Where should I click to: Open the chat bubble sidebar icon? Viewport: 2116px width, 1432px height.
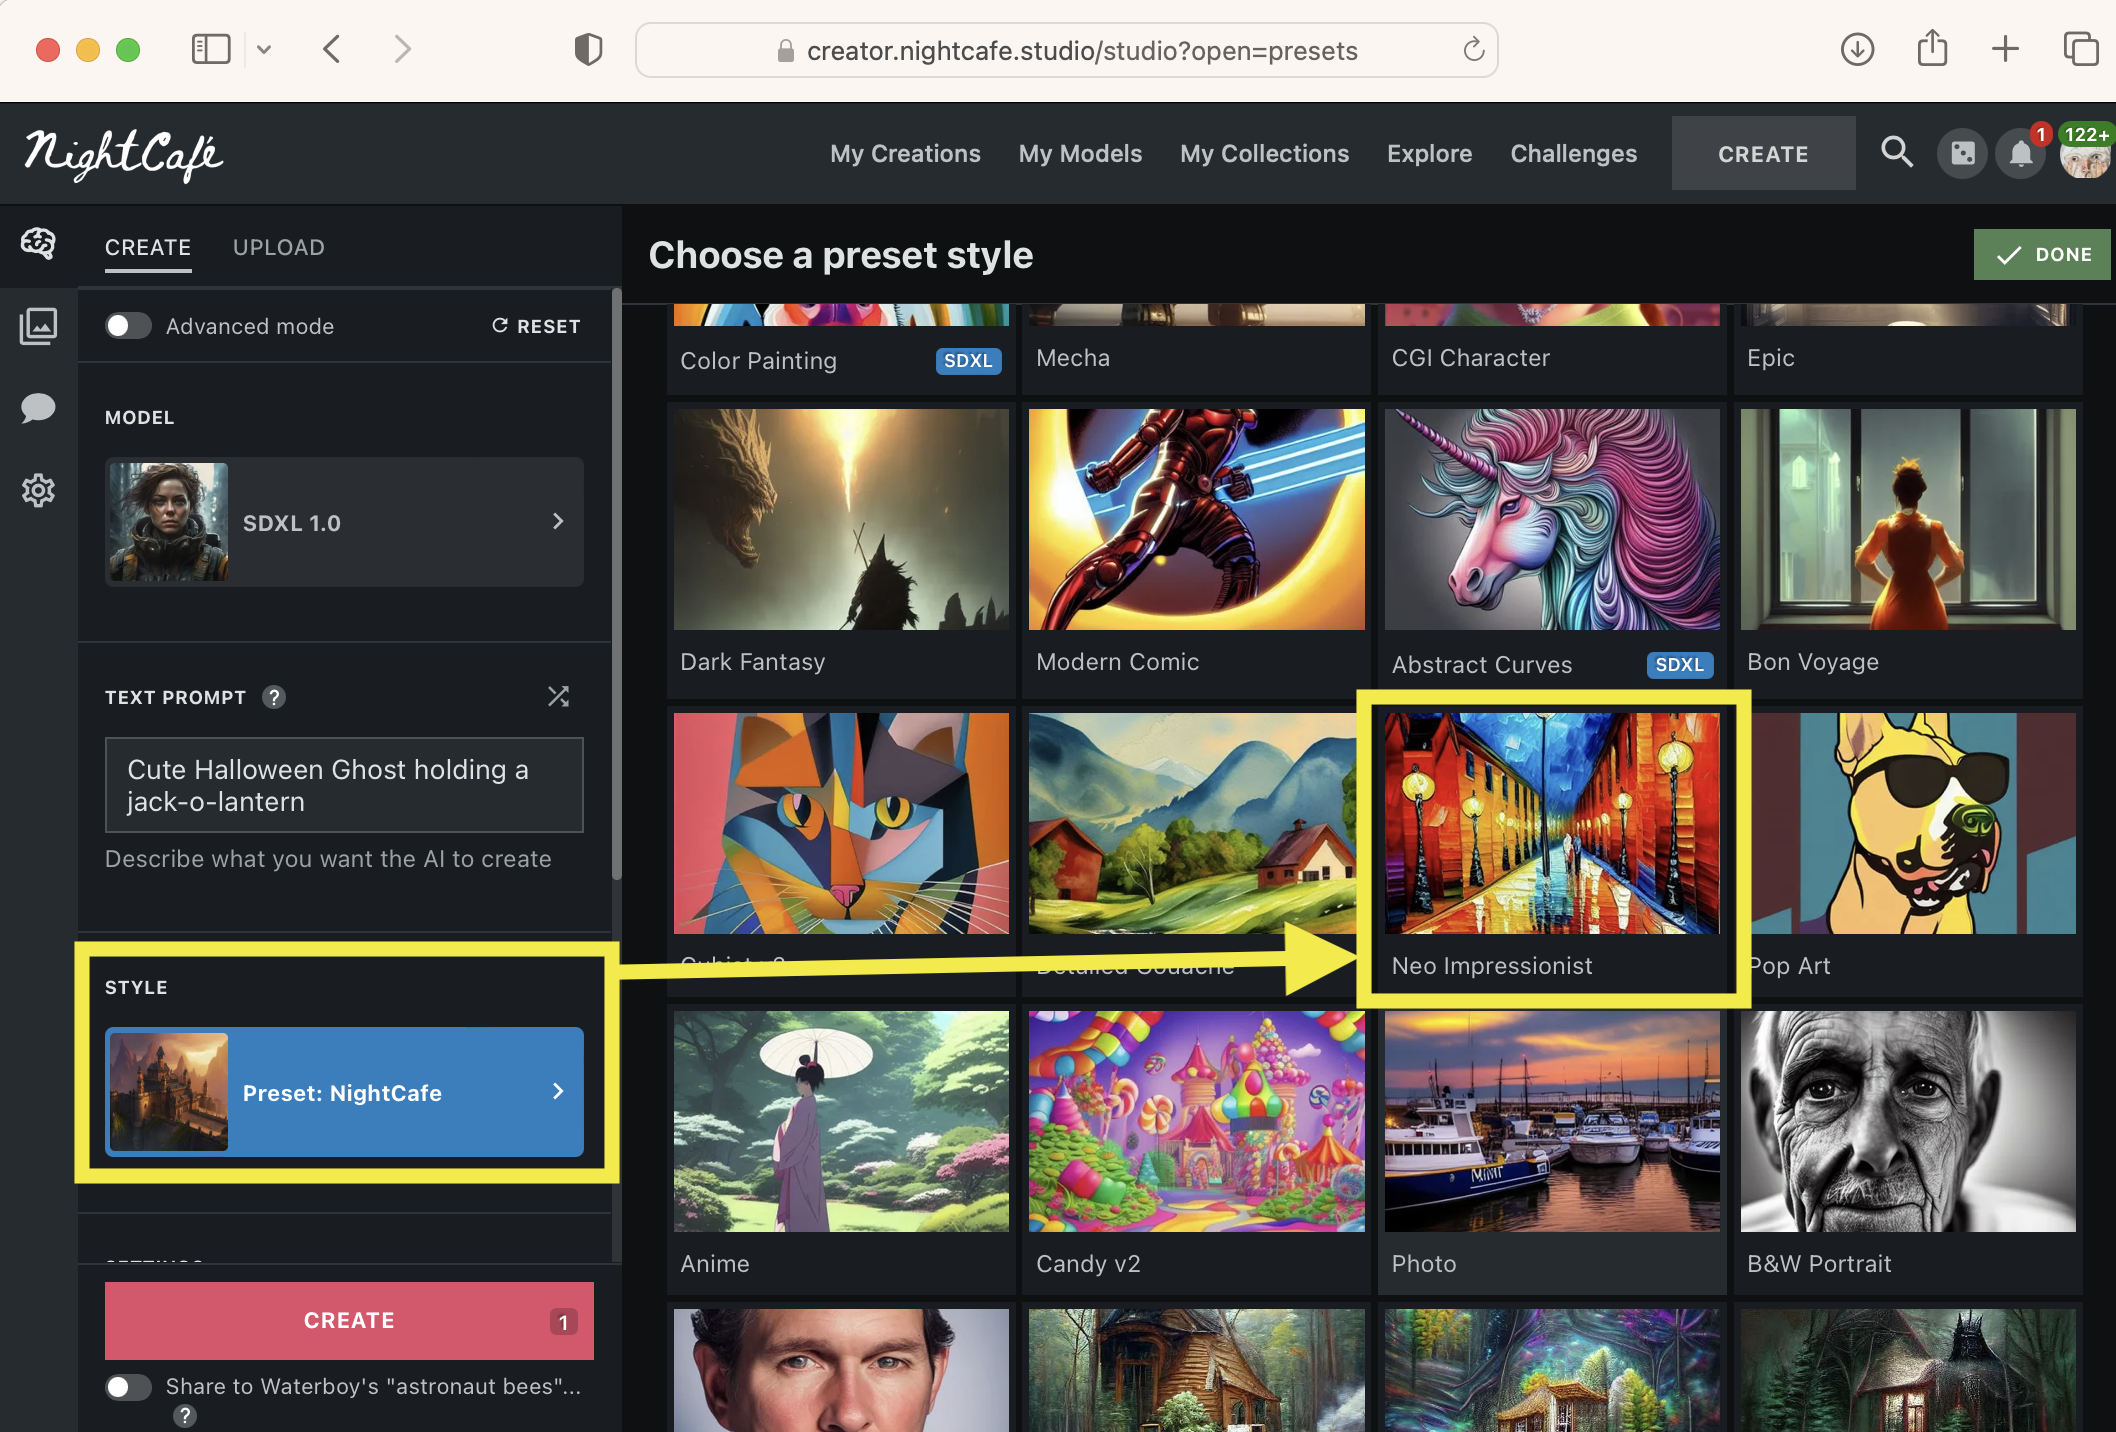pyautogui.click(x=38, y=408)
